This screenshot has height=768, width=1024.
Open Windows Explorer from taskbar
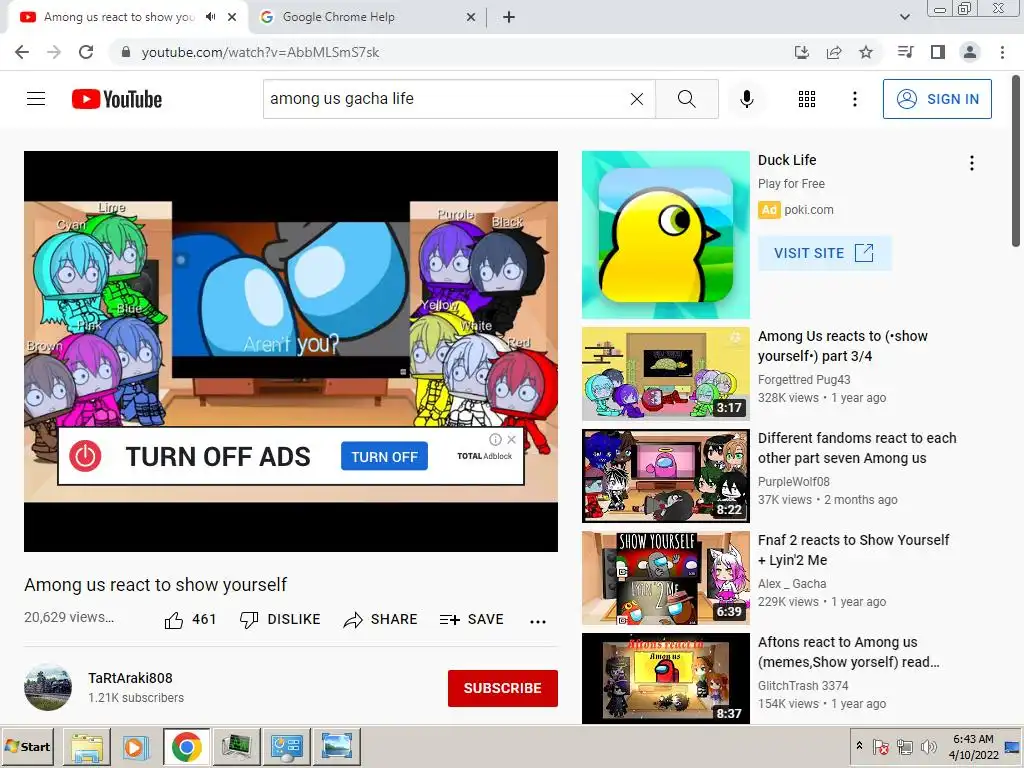86,746
